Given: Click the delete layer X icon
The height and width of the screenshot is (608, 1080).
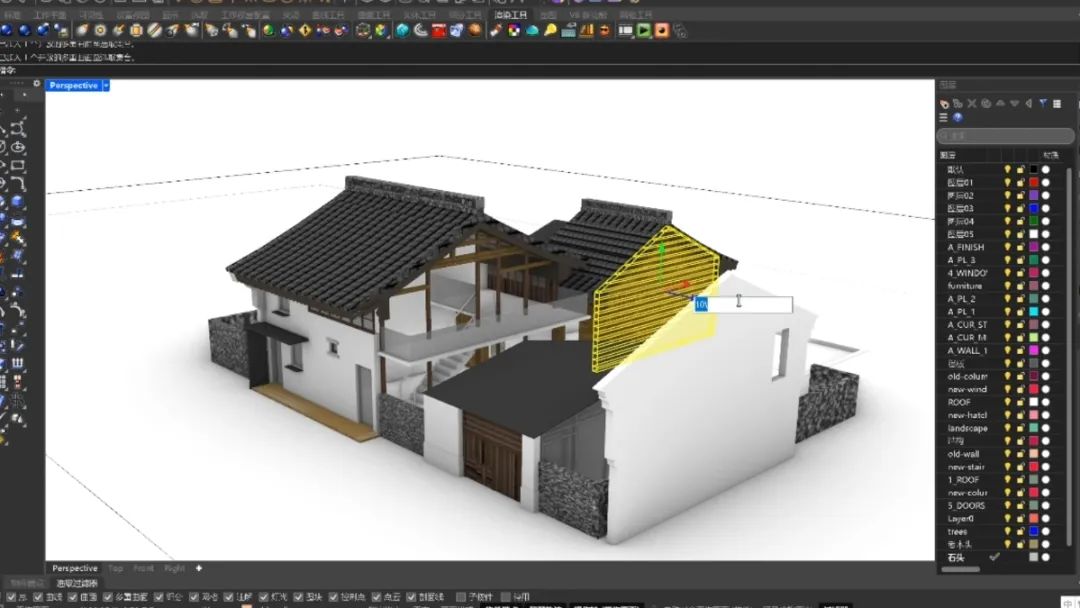Looking at the screenshot, I should [971, 104].
